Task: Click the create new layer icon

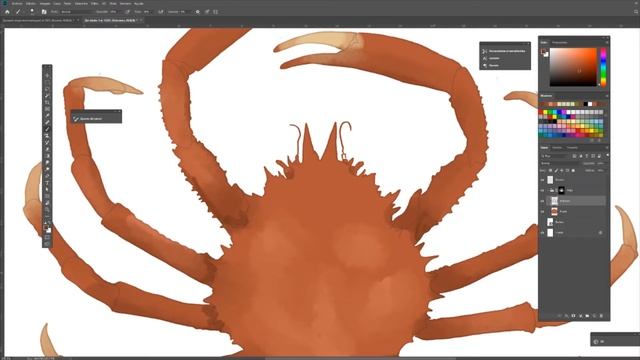Action: (594, 316)
